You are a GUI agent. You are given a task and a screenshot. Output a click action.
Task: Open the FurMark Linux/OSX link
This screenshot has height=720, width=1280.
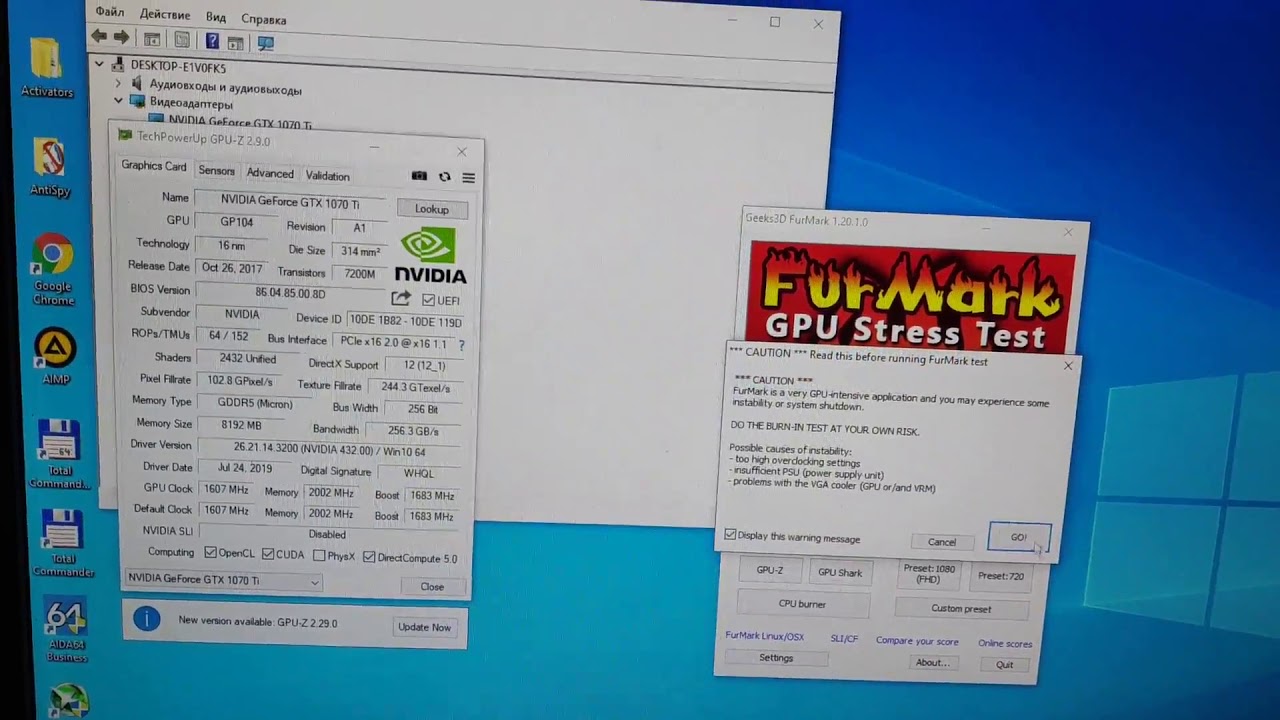coord(764,636)
